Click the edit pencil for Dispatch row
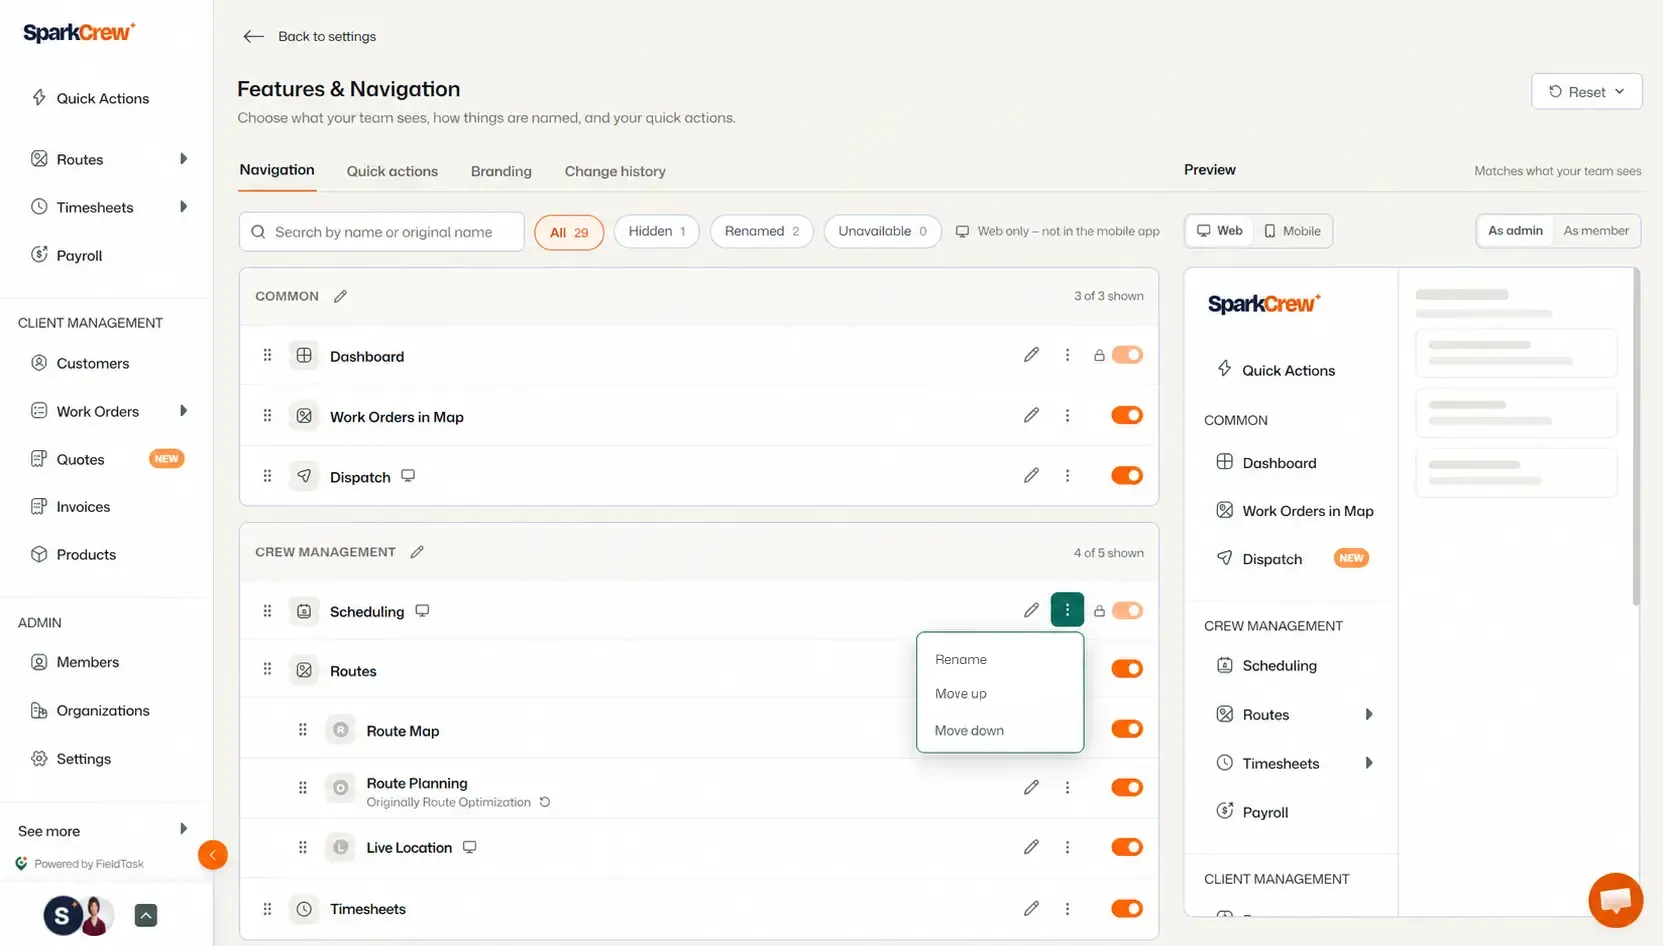 coord(1031,475)
